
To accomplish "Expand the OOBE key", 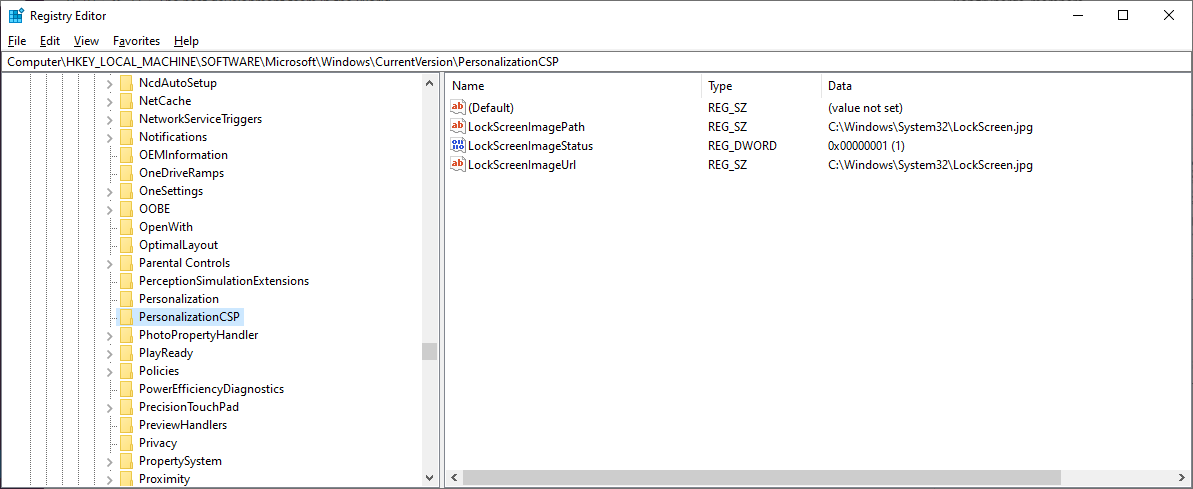I will point(110,209).
